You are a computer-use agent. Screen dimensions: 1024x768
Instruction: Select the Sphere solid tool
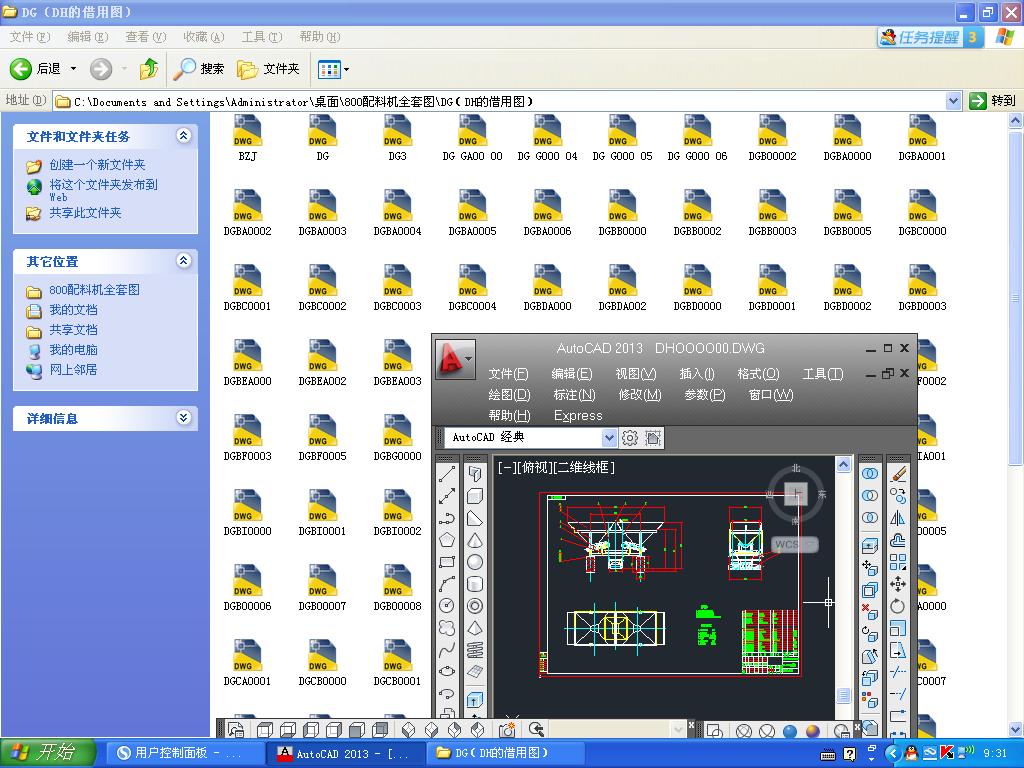pos(475,562)
